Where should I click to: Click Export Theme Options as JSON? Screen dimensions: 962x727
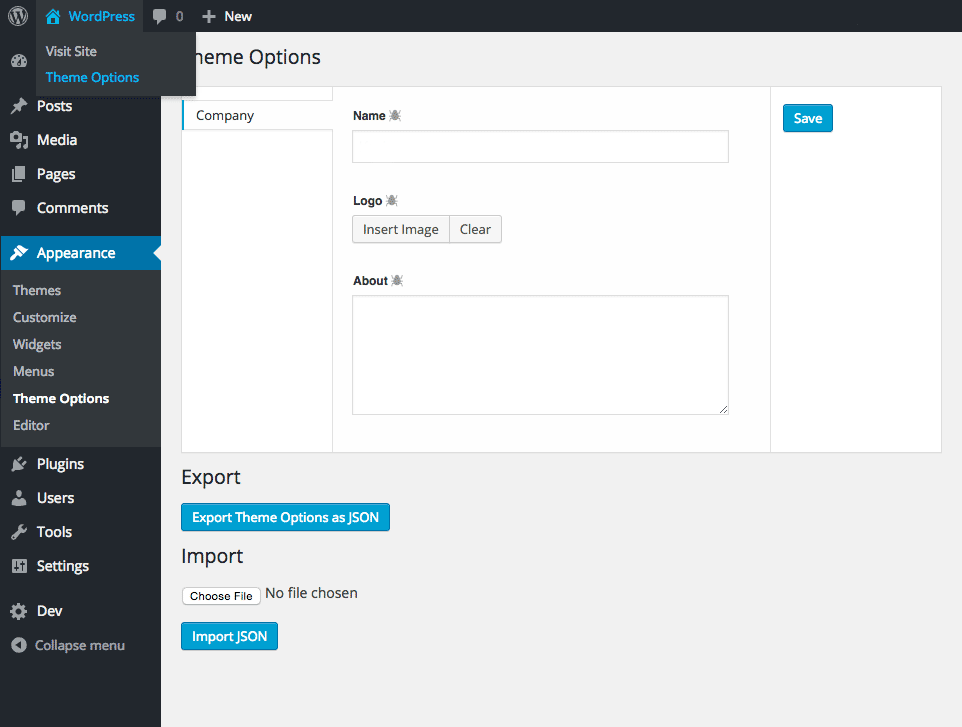[285, 517]
